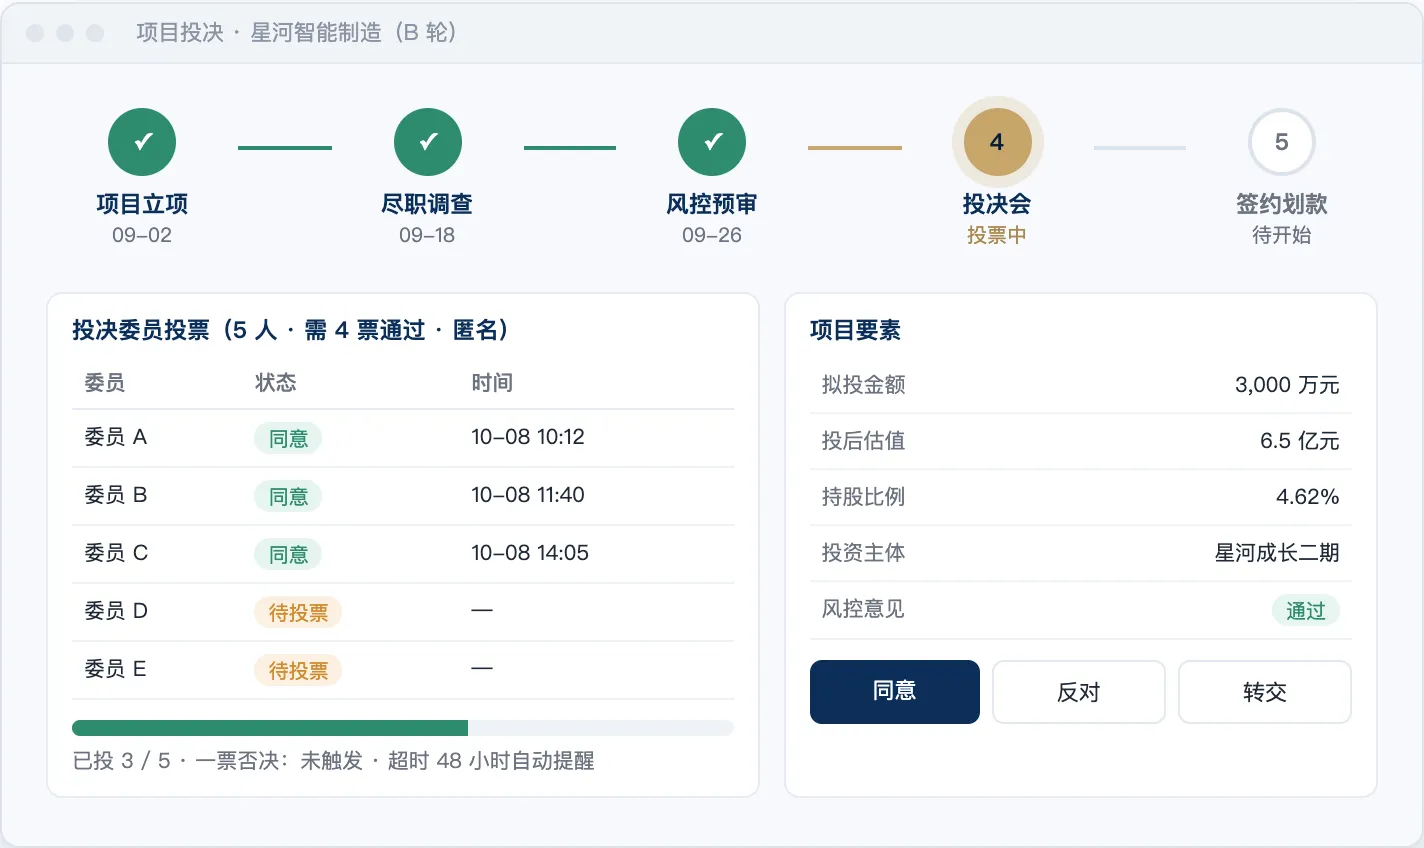Click the 签约划款 step label

point(1281,204)
